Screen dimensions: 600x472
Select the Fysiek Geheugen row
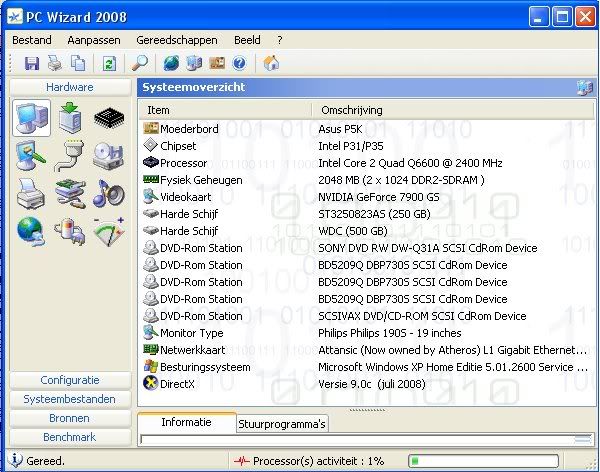[x=367, y=180]
